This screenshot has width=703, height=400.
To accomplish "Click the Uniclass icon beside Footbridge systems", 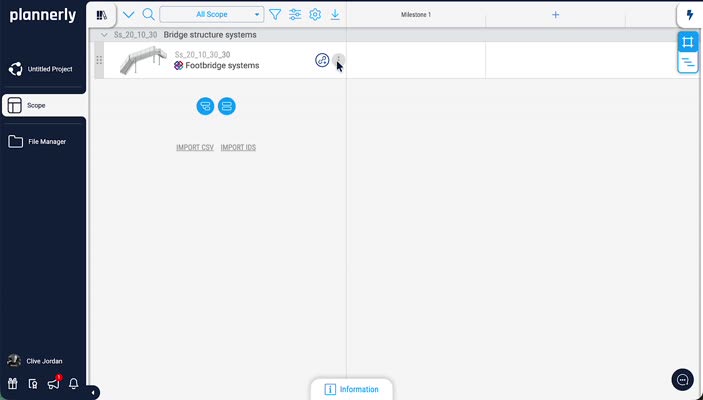I will click(x=178, y=65).
